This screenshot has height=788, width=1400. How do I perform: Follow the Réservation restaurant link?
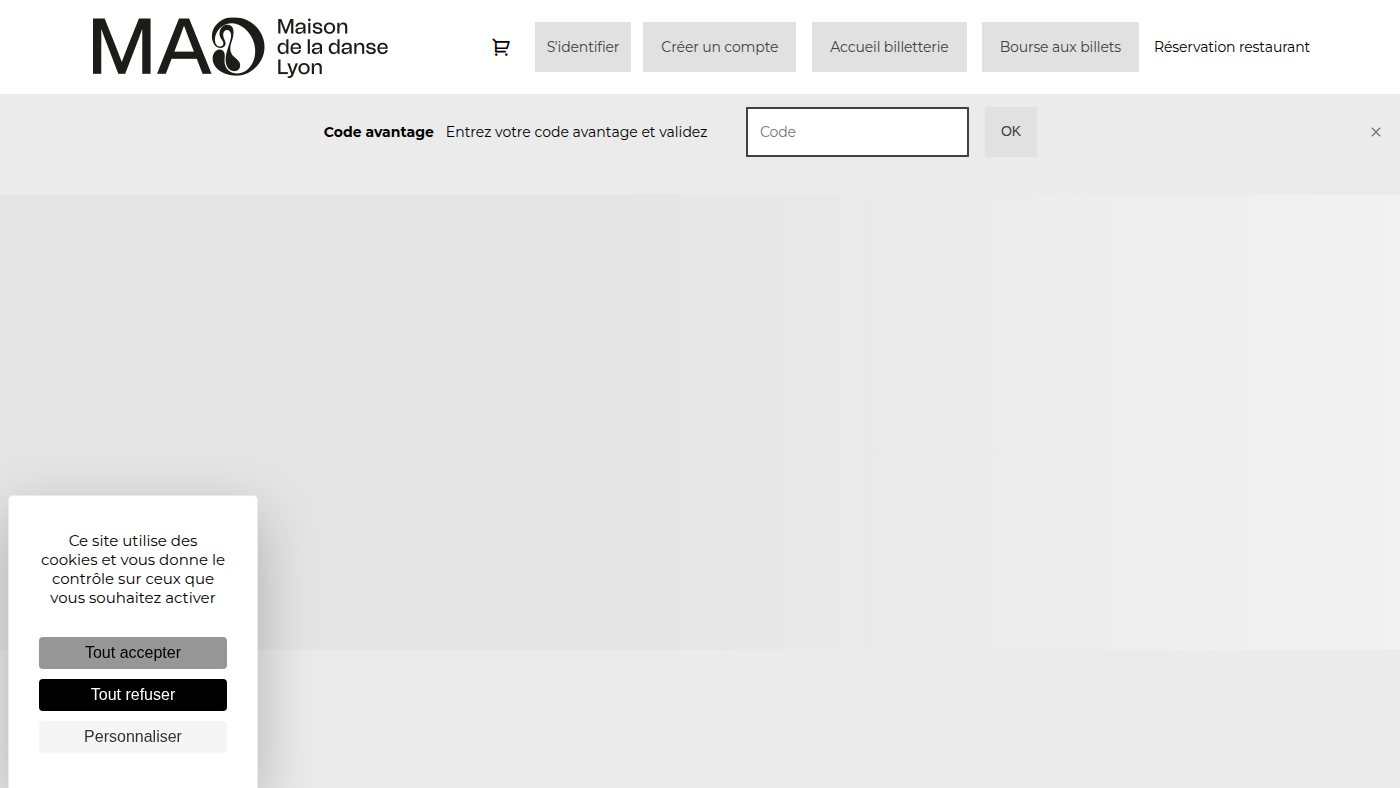click(x=1232, y=47)
